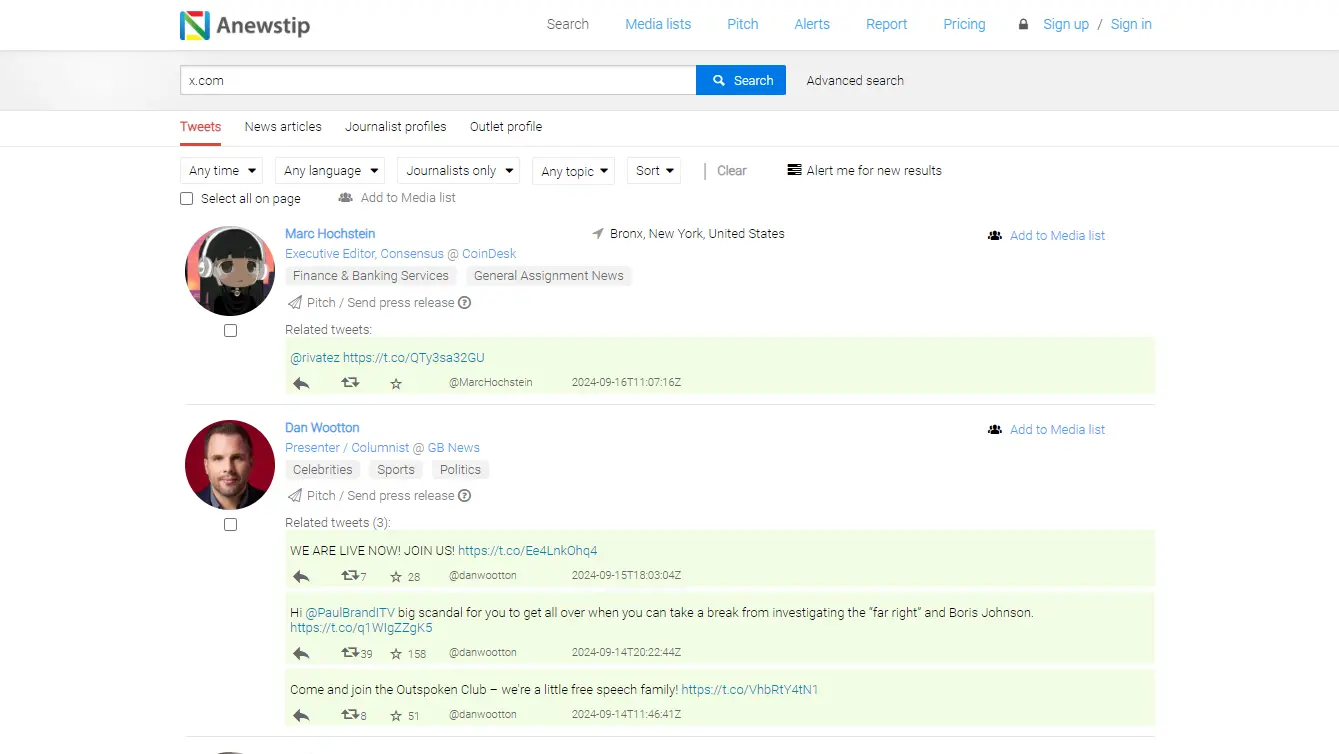
Task: Switch to the Outlet profile tab
Action: coord(506,127)
